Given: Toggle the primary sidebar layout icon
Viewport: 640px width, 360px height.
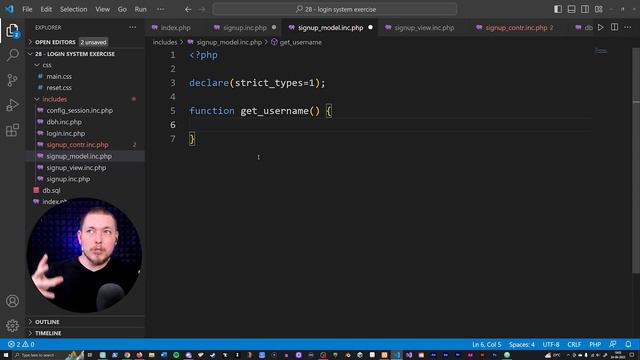Looking at the screenshot, I should pyautogui.click(x=558, y=9).
